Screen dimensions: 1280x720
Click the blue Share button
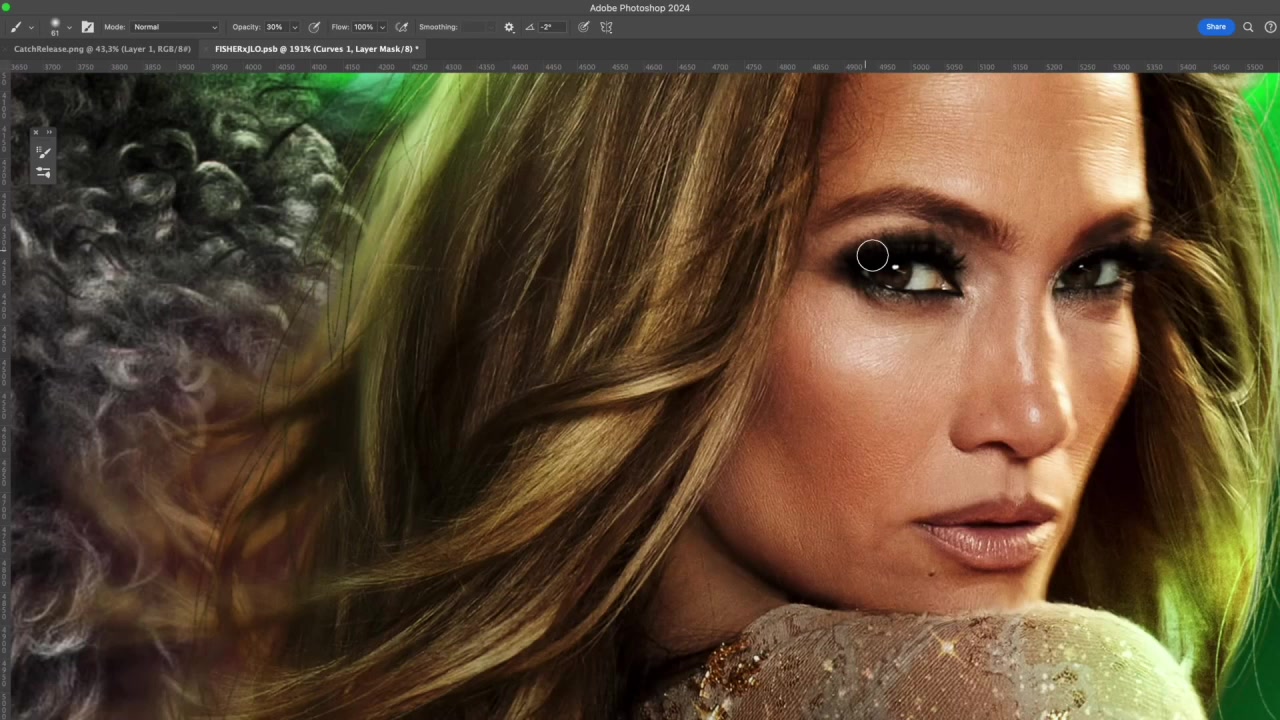pyautogui.click(x=1215, y=27)
